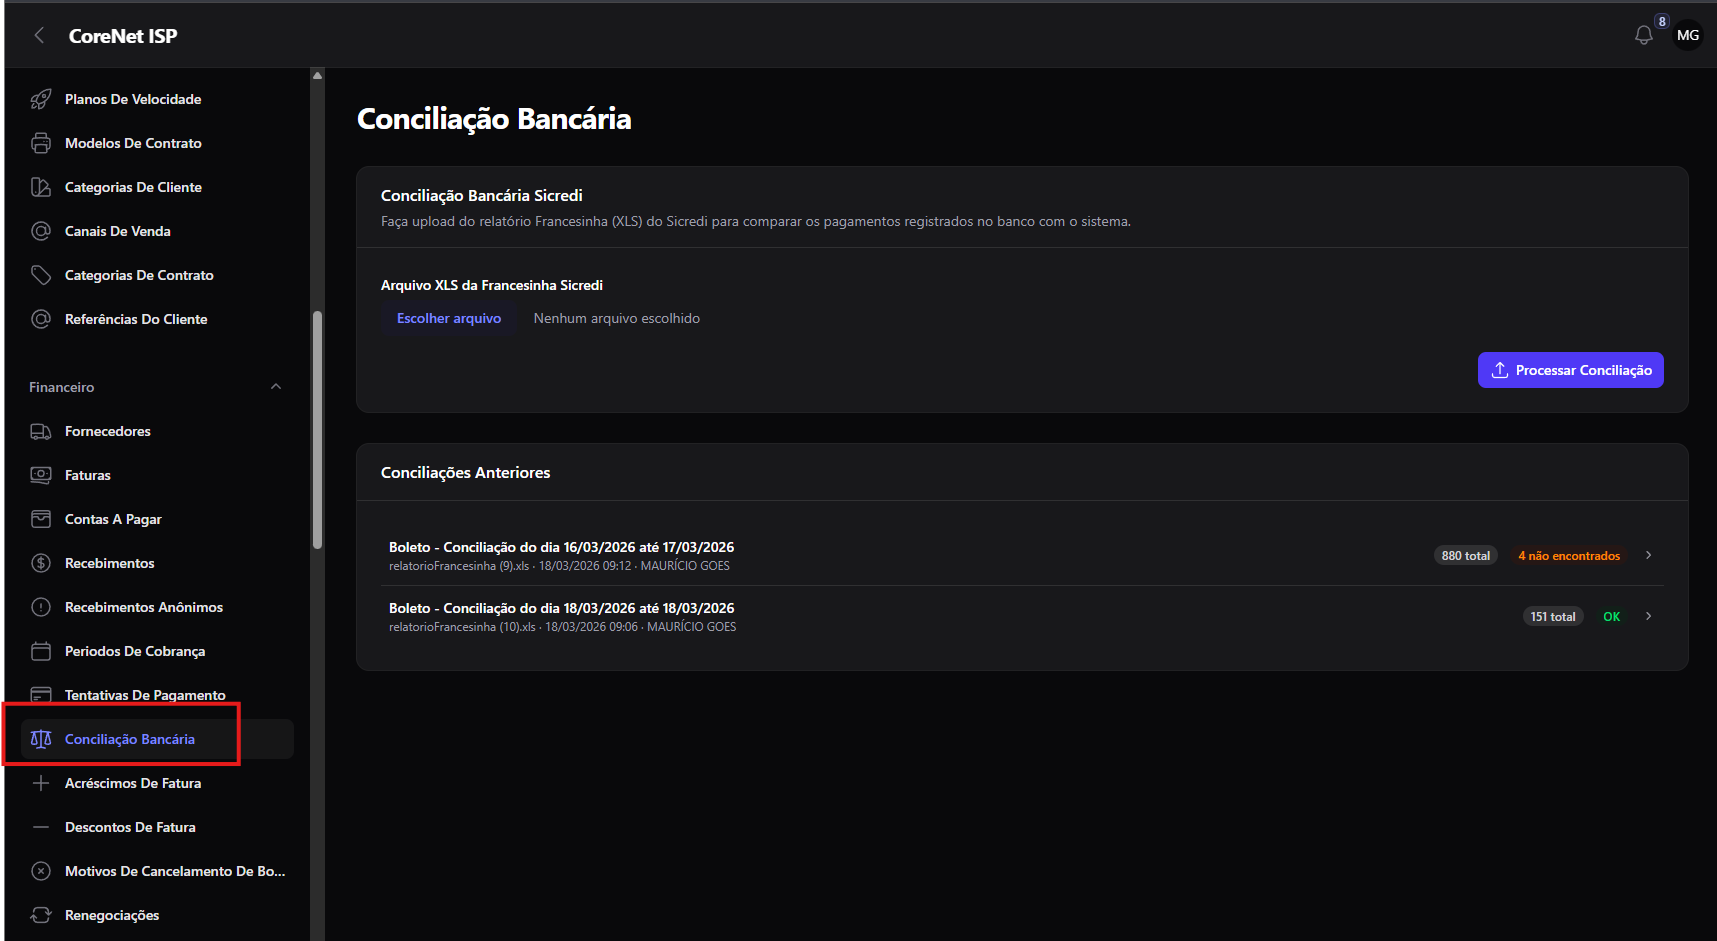The image size is (1717, 941).
Task: Click the truck icon for Fornecedores
Action: (x=41, y=431)
